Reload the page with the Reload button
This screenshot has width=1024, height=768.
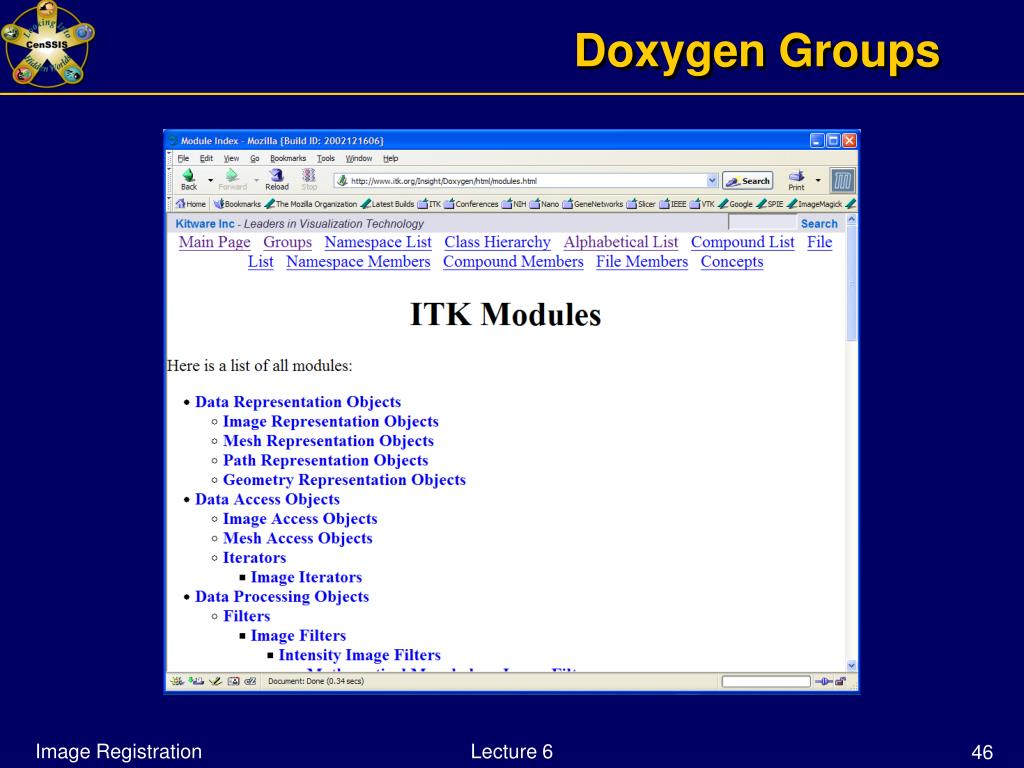[x=277, y=180]
